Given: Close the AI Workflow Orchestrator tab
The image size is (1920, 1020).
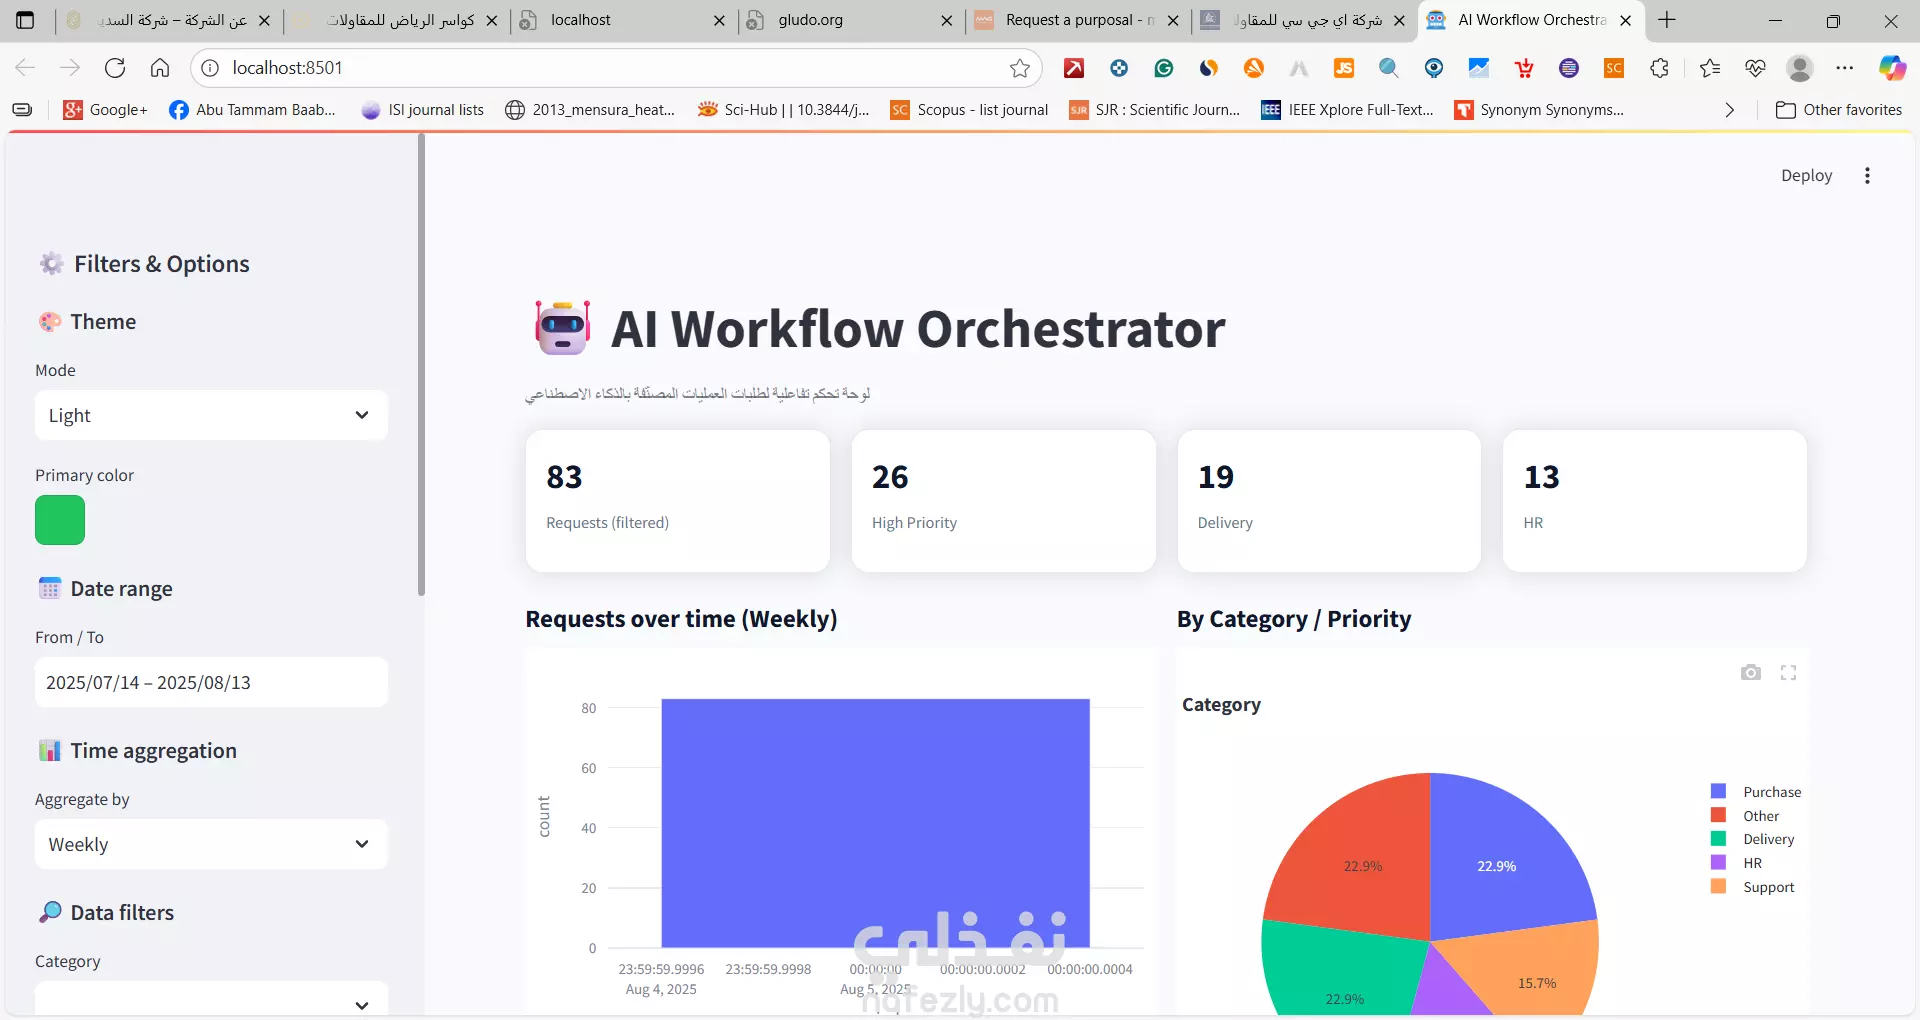Looking at the screenshot, I should (1626, 20).
